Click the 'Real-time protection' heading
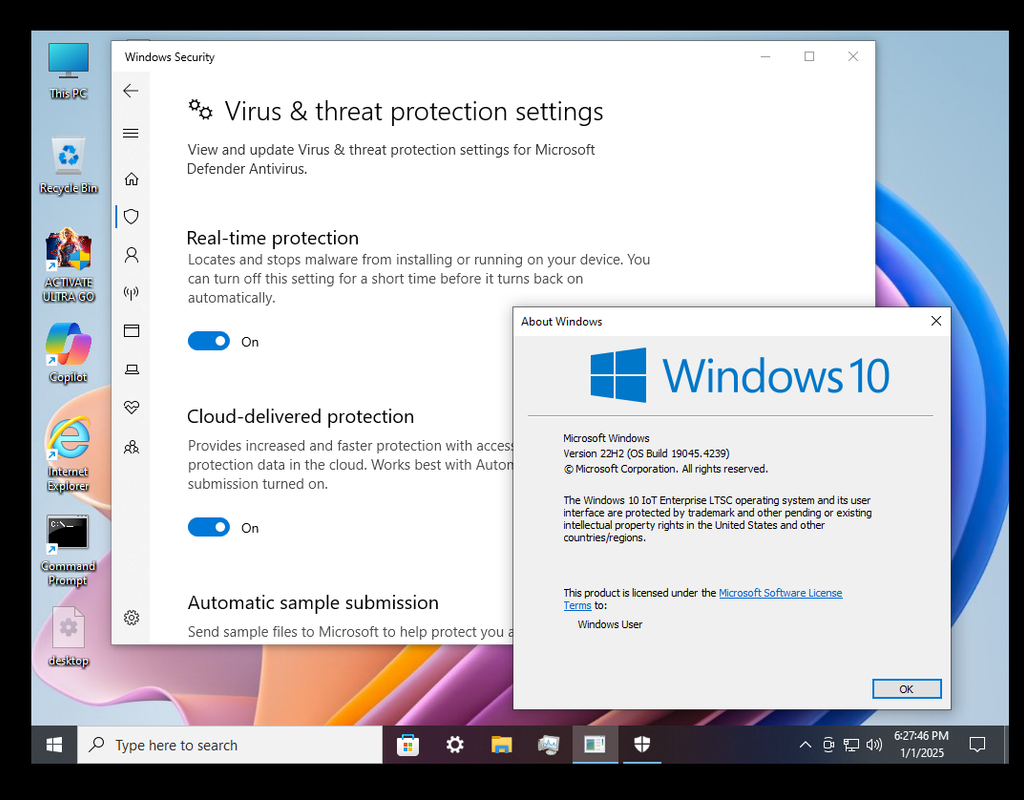 [273, 238]
